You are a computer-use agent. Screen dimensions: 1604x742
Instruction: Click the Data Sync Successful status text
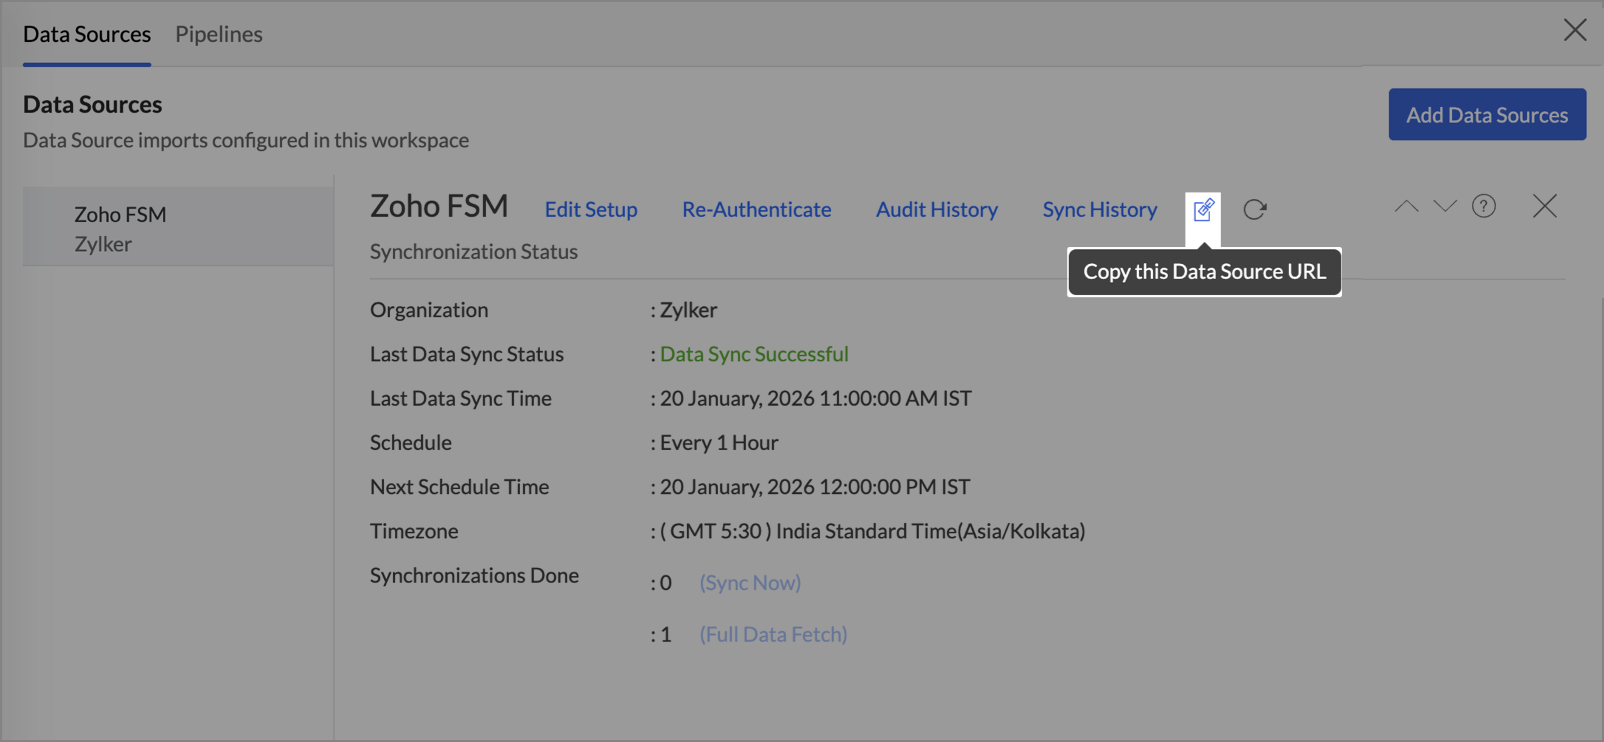(x=754, y=354)
